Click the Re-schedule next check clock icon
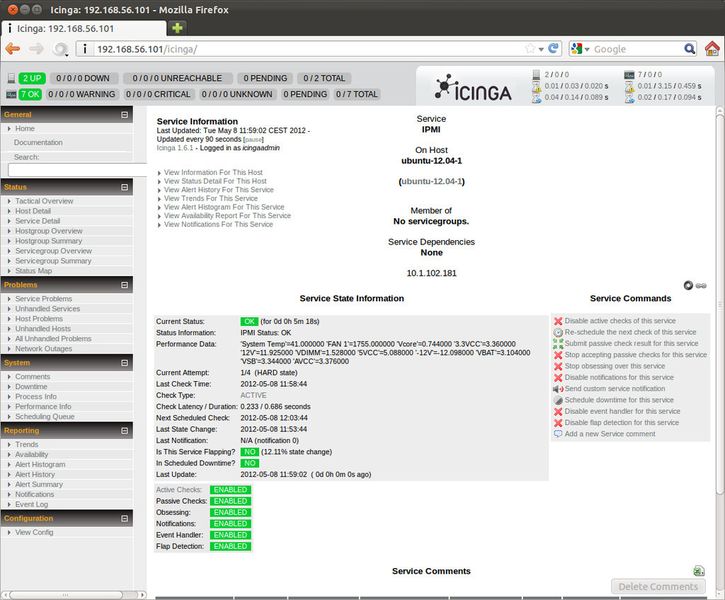This screenshot has height=600, width=725. coord(558,332)
